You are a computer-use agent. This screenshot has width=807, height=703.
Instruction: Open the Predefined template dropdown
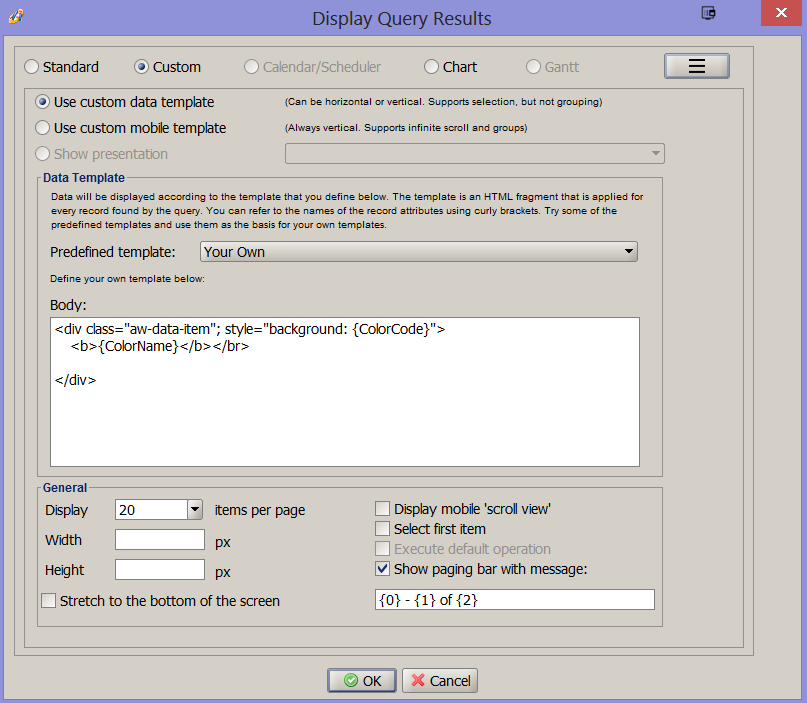418,252
